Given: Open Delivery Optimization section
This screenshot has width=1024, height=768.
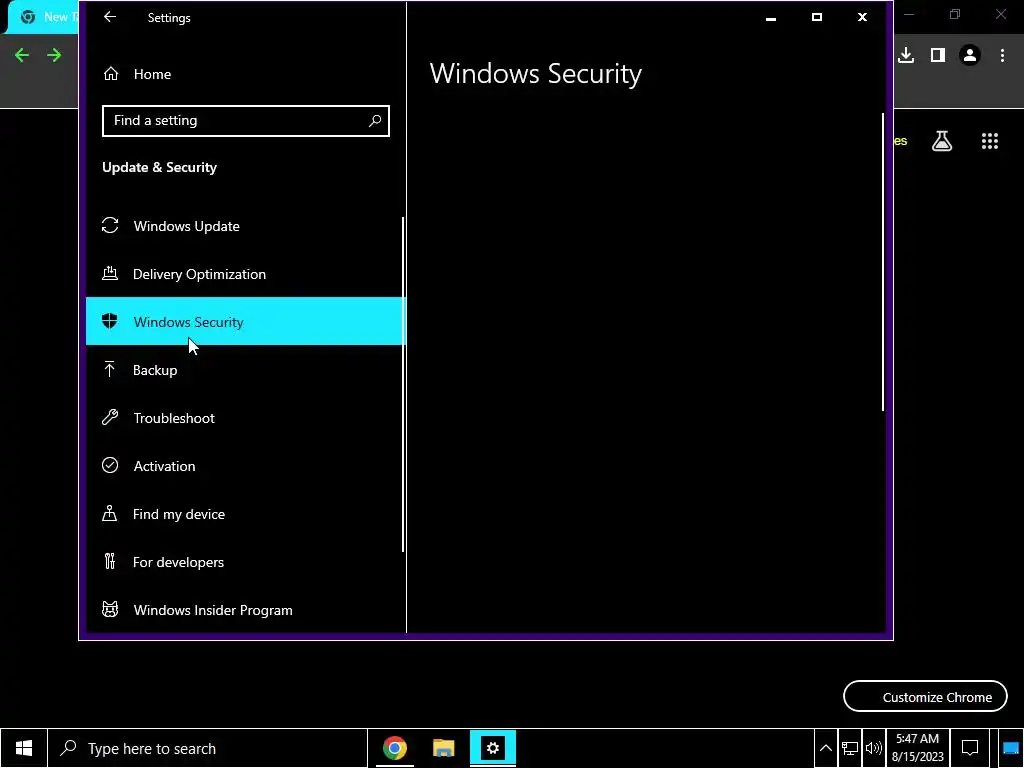Looking at the screenshot, I should (x=246, y=274).
